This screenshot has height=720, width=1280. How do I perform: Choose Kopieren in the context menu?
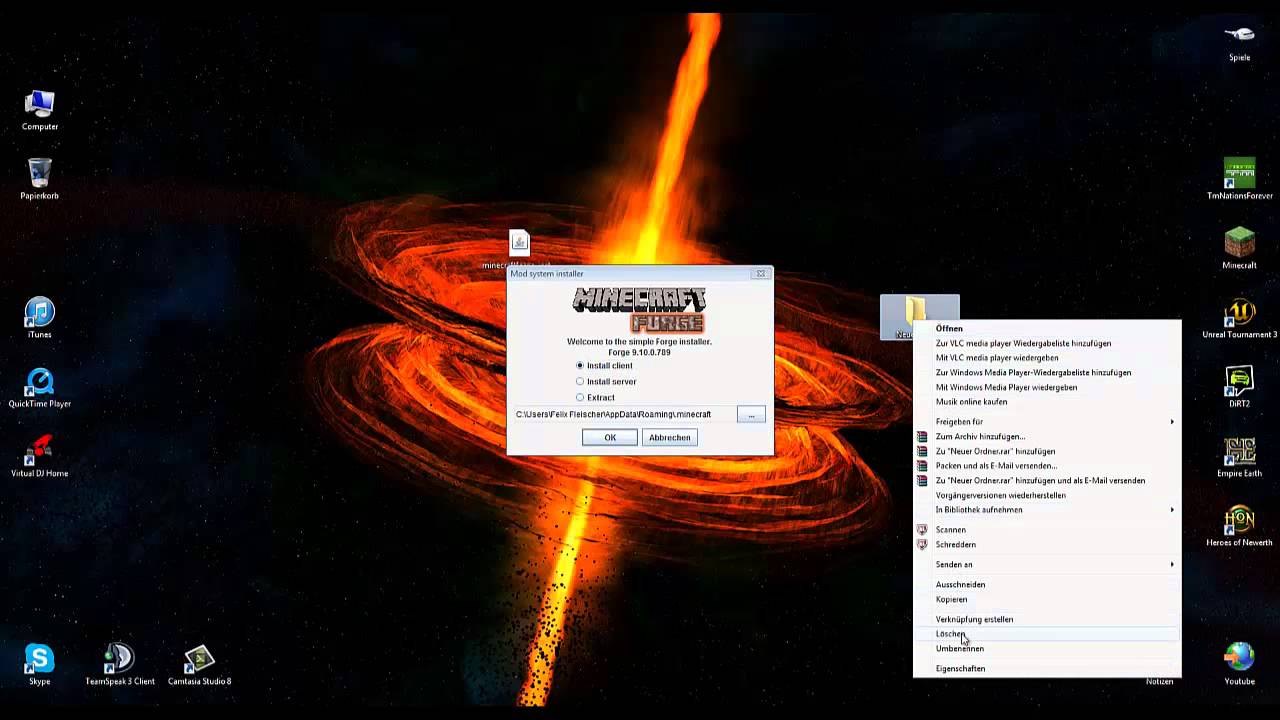coord(1047,600)
